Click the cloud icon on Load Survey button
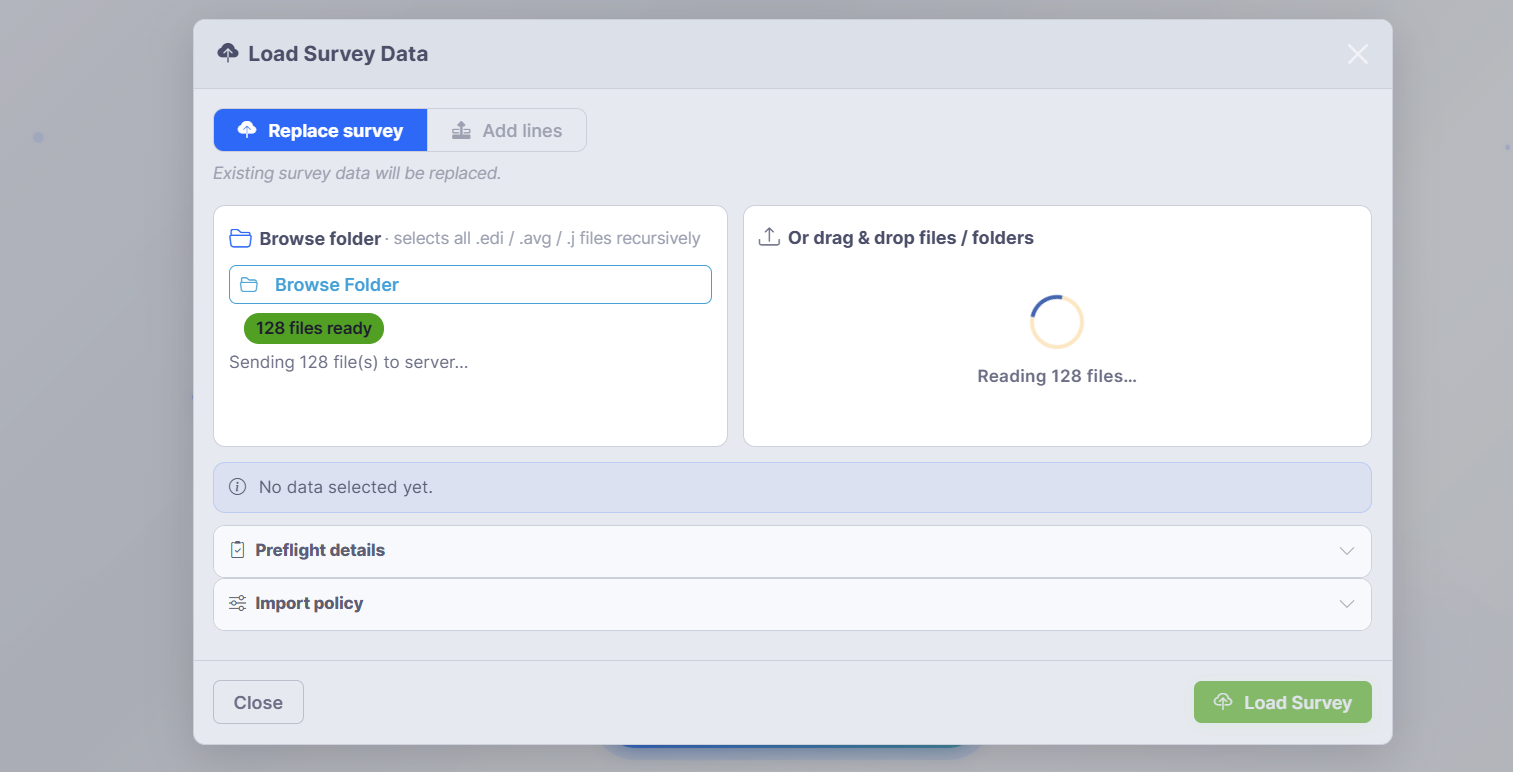 (x=1223, y=702)
